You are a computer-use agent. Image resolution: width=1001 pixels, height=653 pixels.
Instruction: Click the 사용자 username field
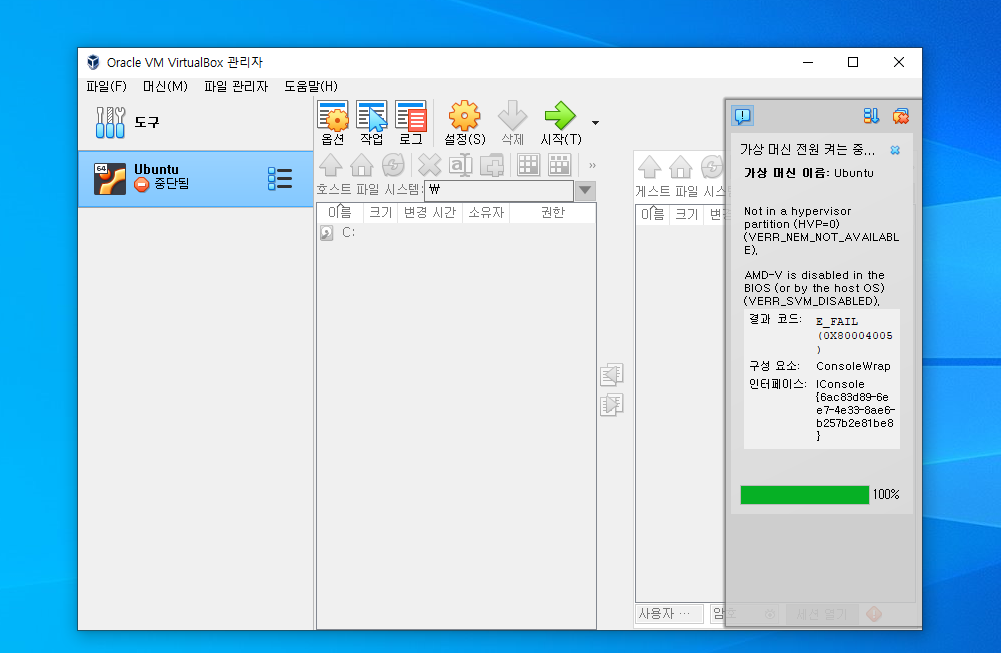pos(669,614)
